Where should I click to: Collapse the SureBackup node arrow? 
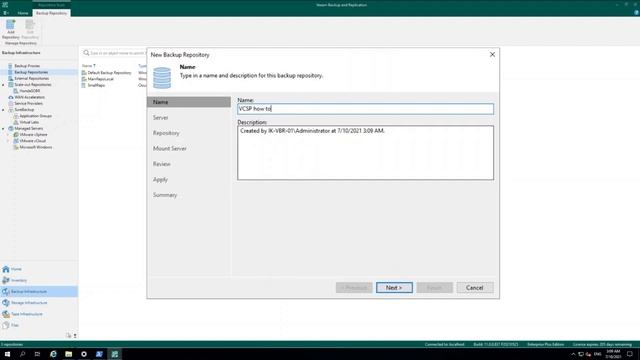pos(3,109)
